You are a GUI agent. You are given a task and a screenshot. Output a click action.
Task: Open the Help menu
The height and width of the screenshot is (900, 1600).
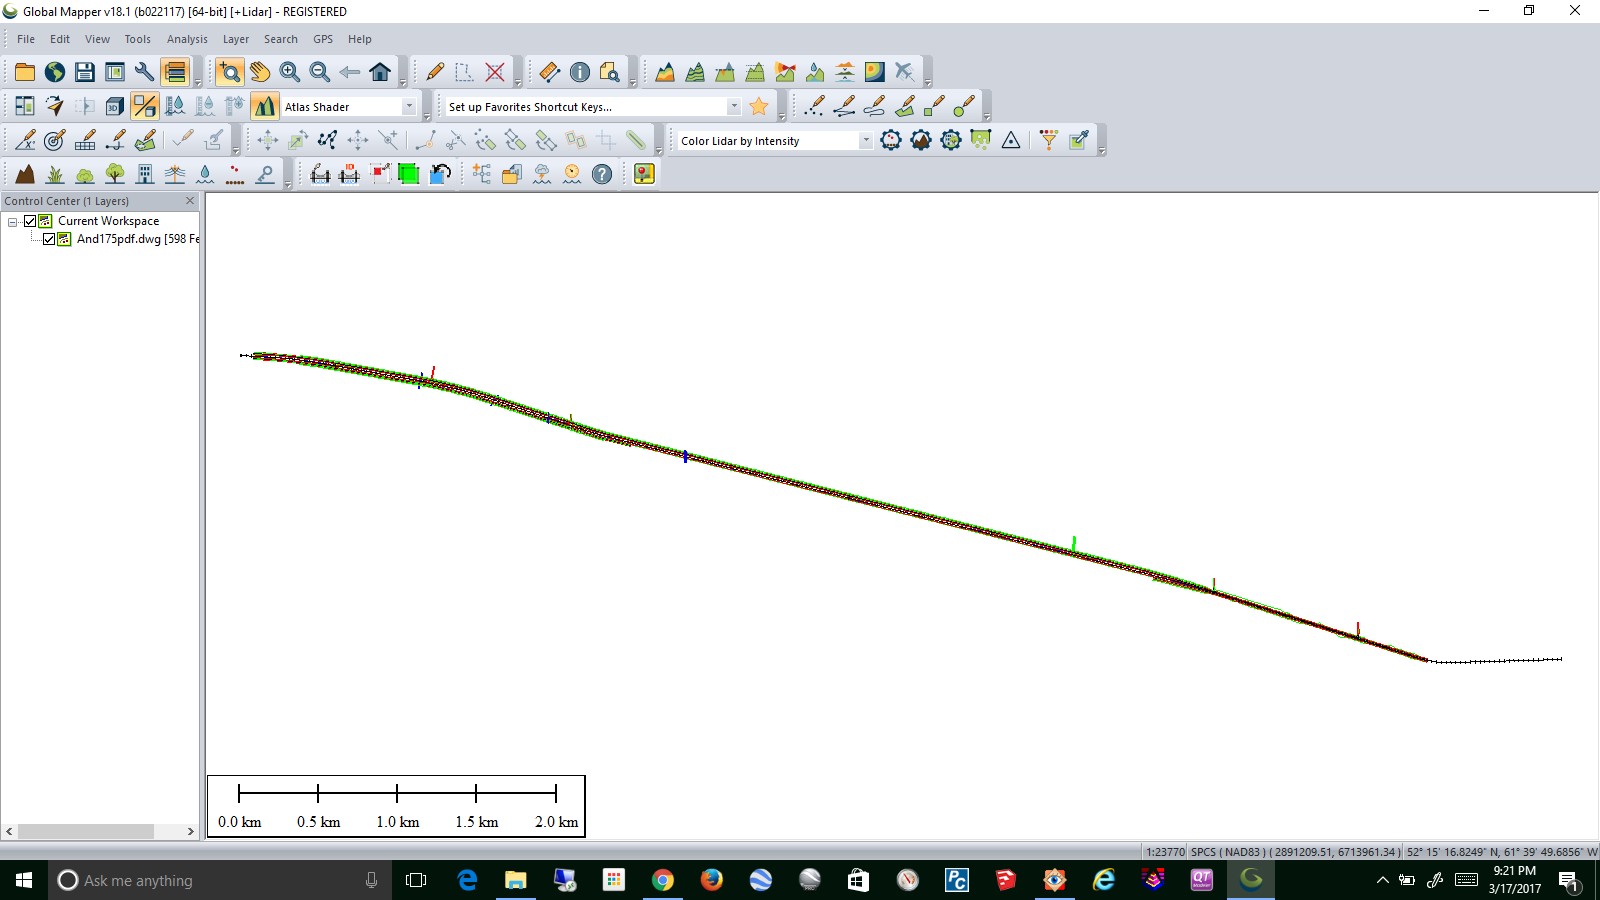coord(360,39)
